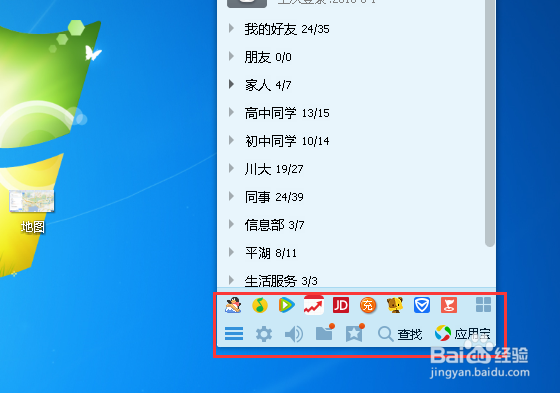Select the 地图 desktop shortcut thumbnail
The image size is (560, 393).
(32, 201)
